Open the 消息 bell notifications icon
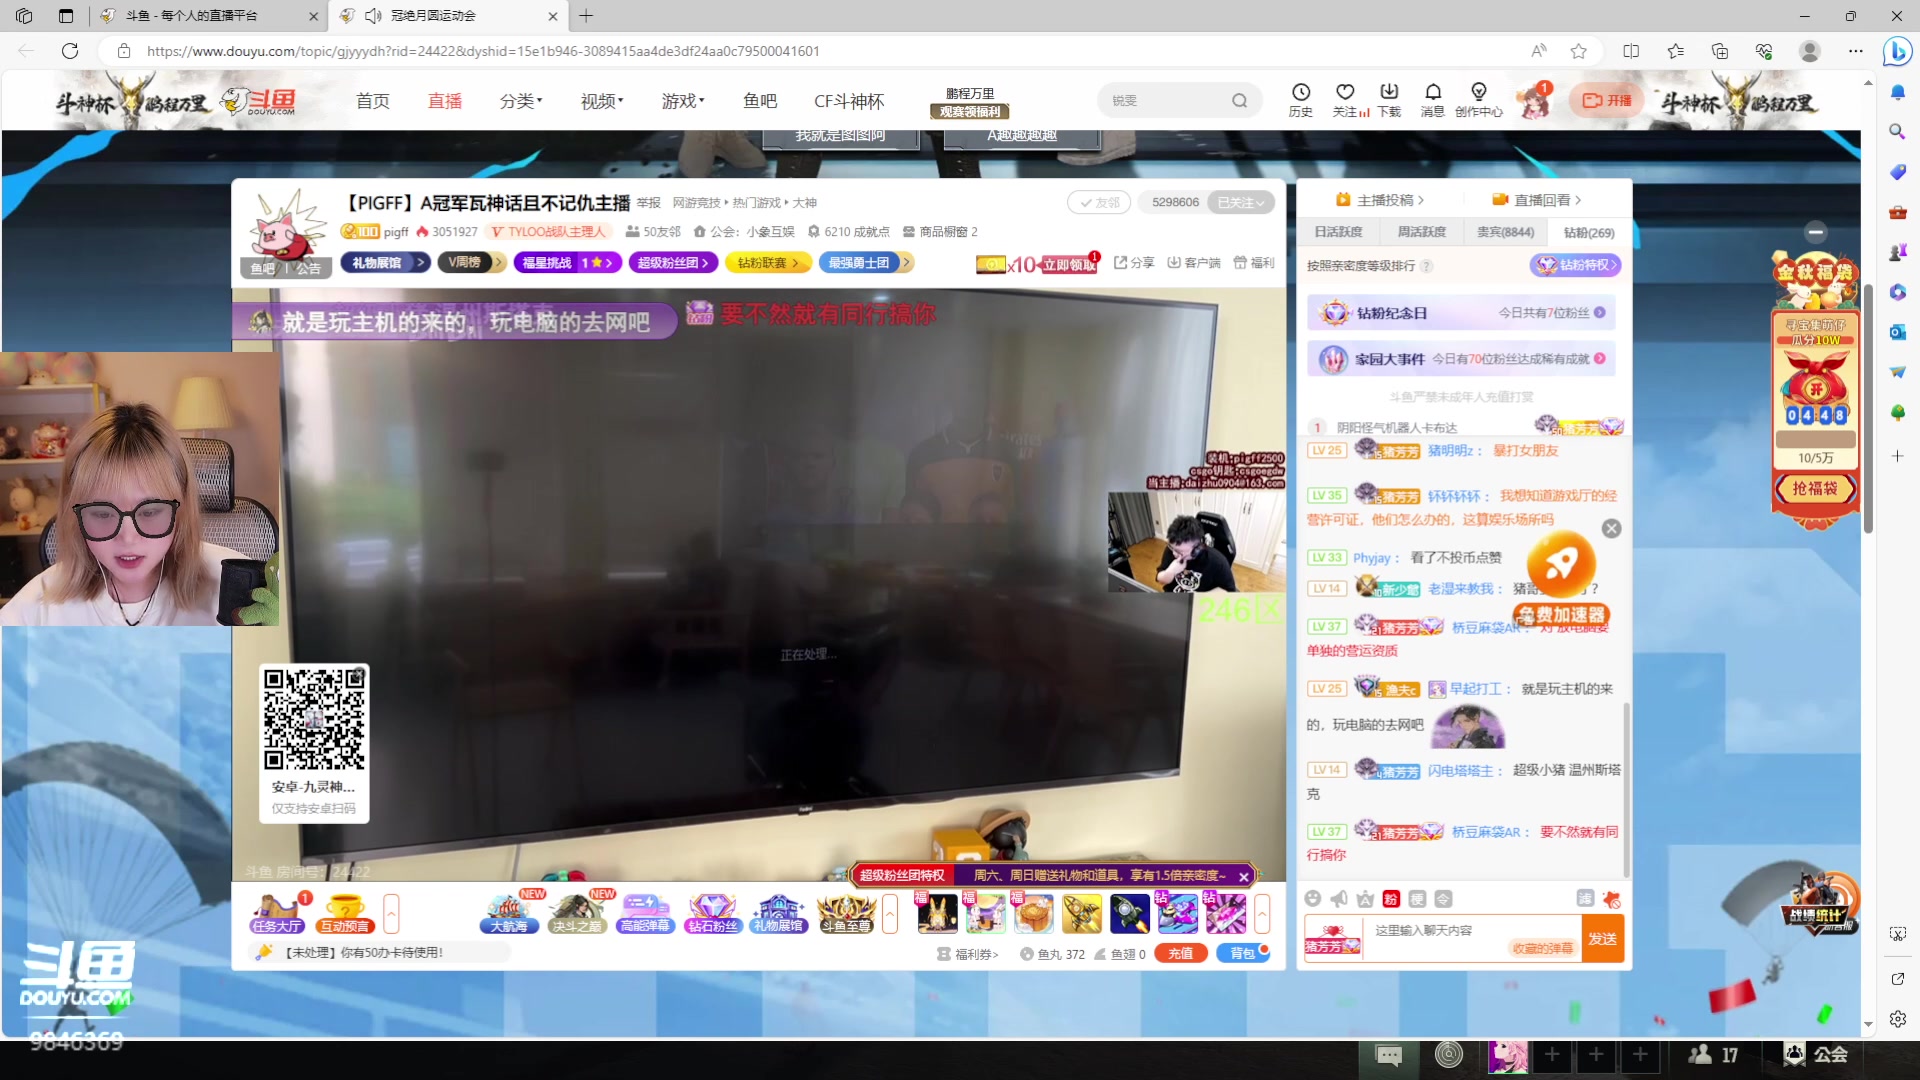The image size is (1920, 1080). point(1433,99)
